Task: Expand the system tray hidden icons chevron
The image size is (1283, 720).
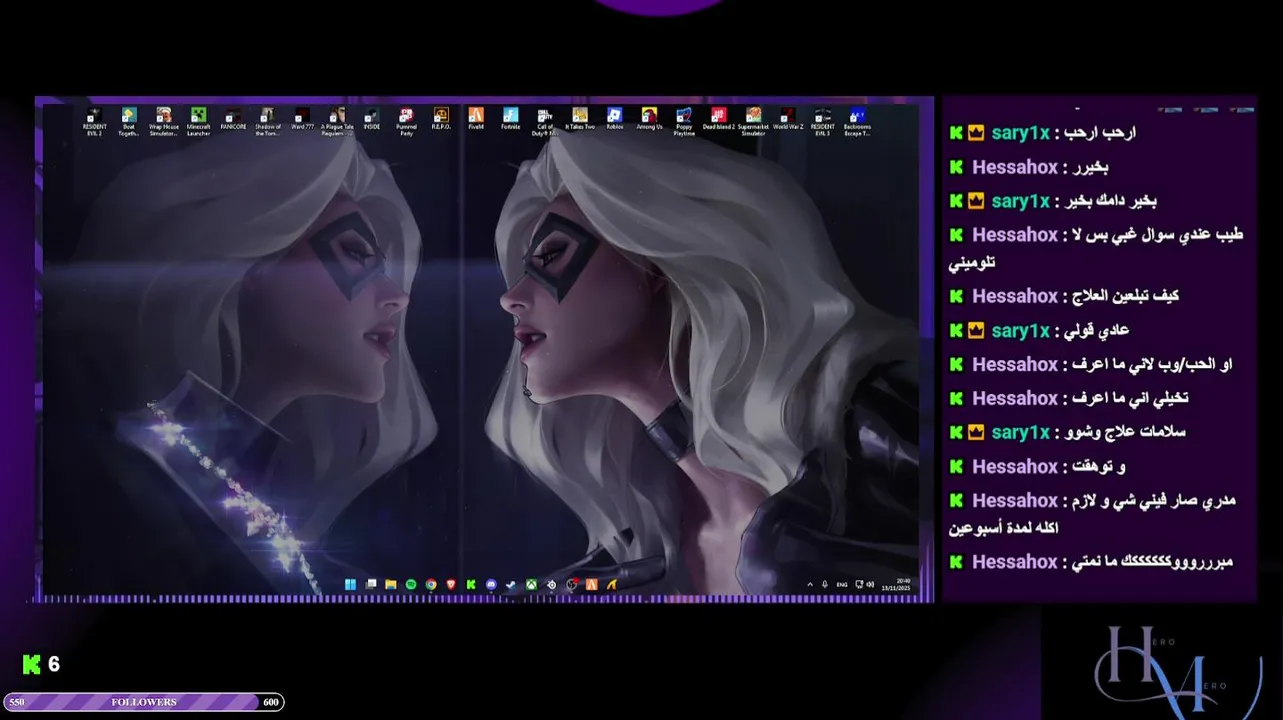Action: click(810, 584)
